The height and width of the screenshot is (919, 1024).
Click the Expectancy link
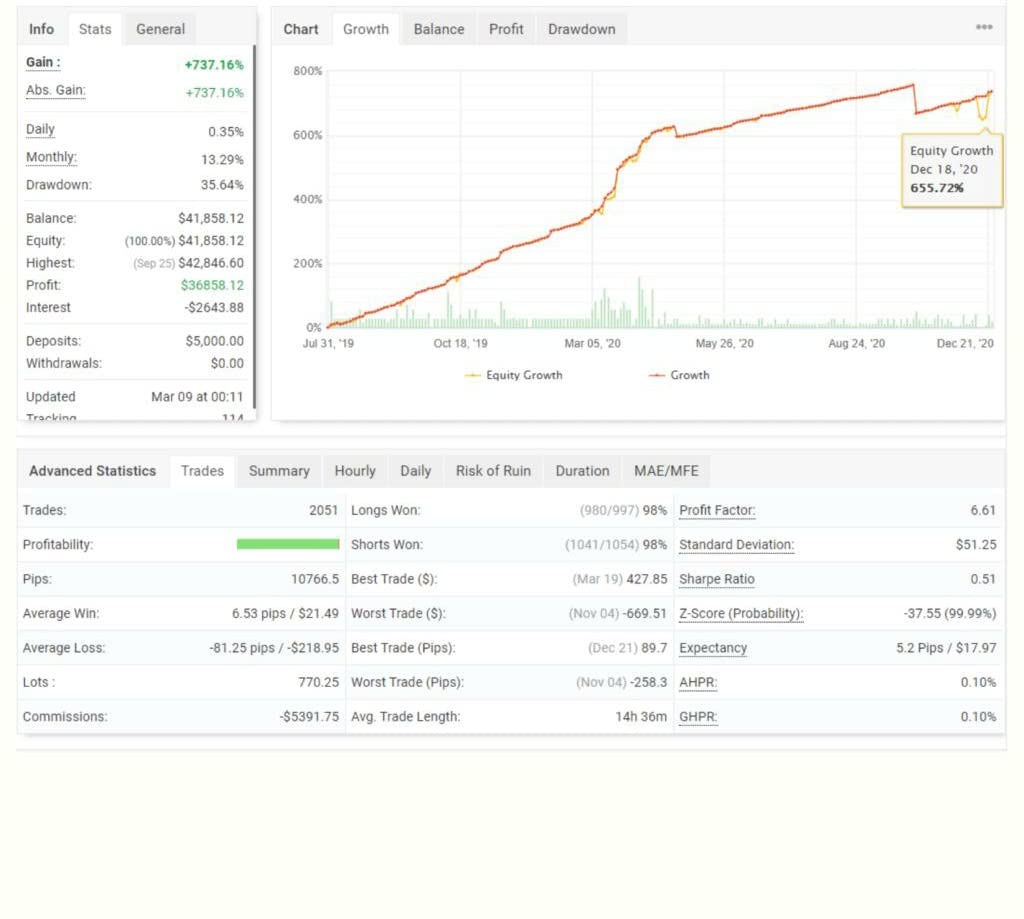pos(712,648)
